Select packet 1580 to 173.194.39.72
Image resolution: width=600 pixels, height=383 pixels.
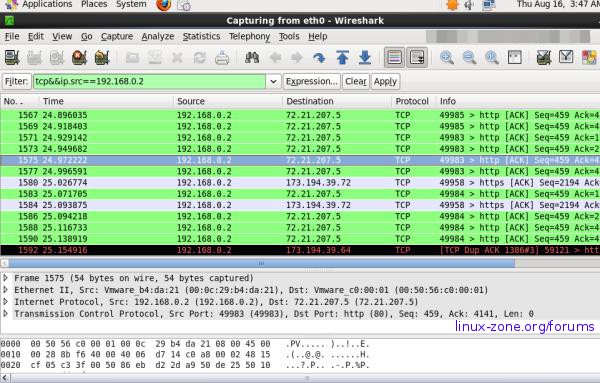[x=300, y=183]
